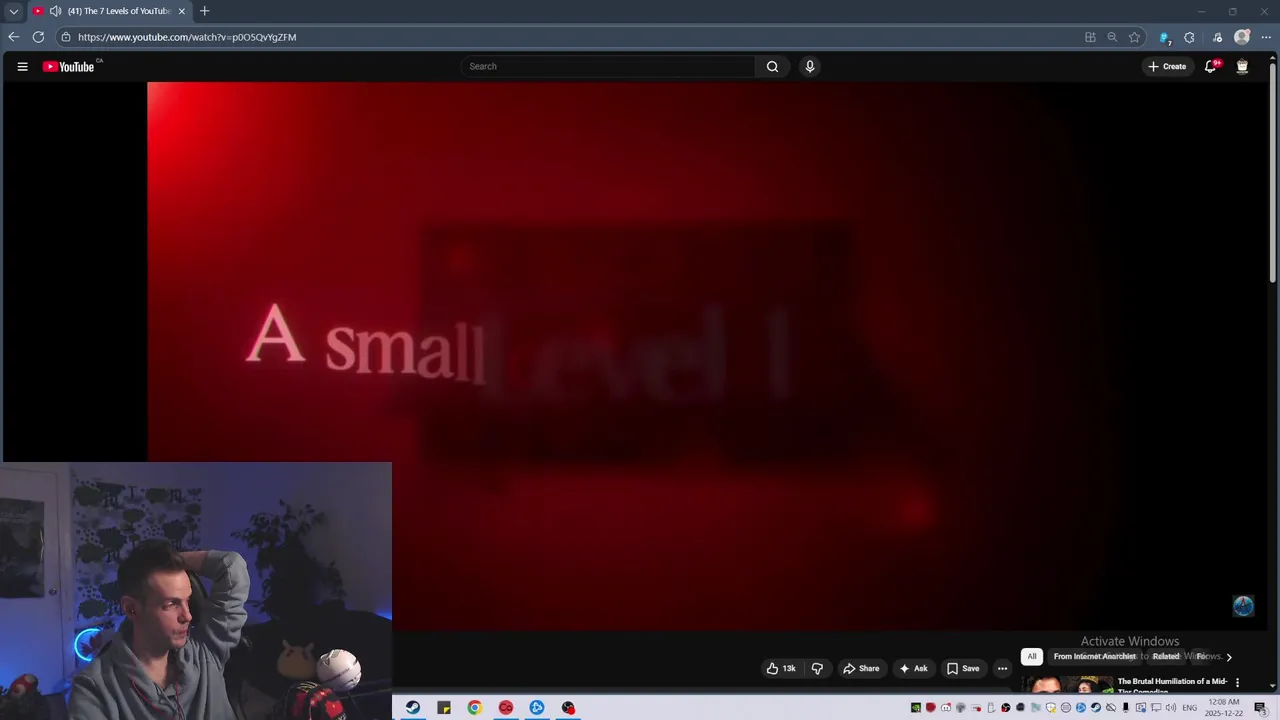Start voice search with microphone icon
The height and width of the screenshot is (720, 1280).
810,66
